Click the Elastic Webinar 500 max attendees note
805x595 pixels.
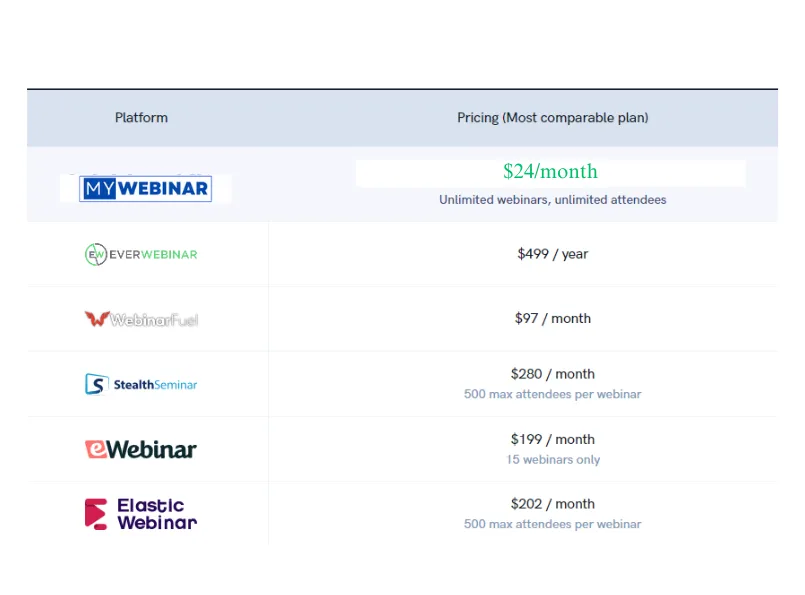(x=553, y=524)
